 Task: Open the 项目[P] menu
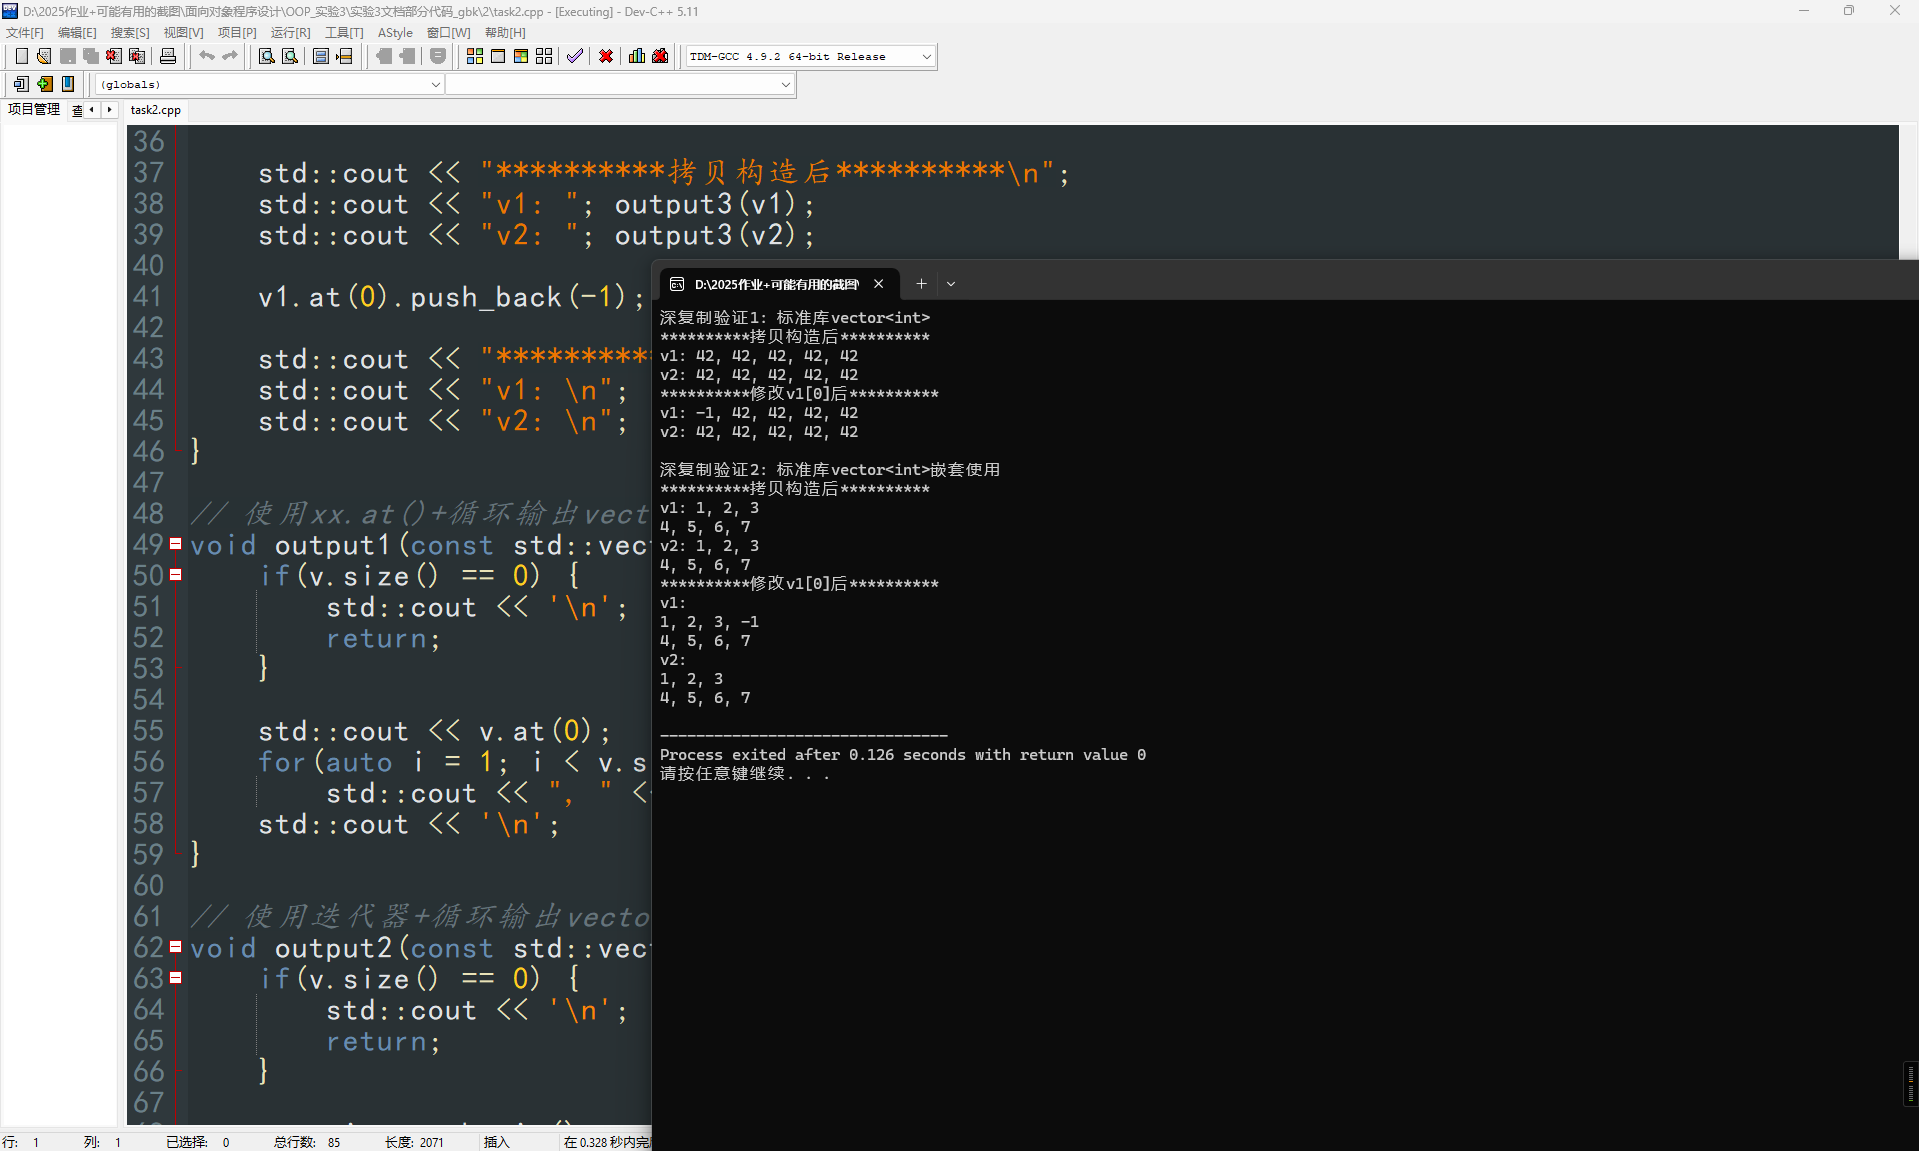click(x=237, y=33)
